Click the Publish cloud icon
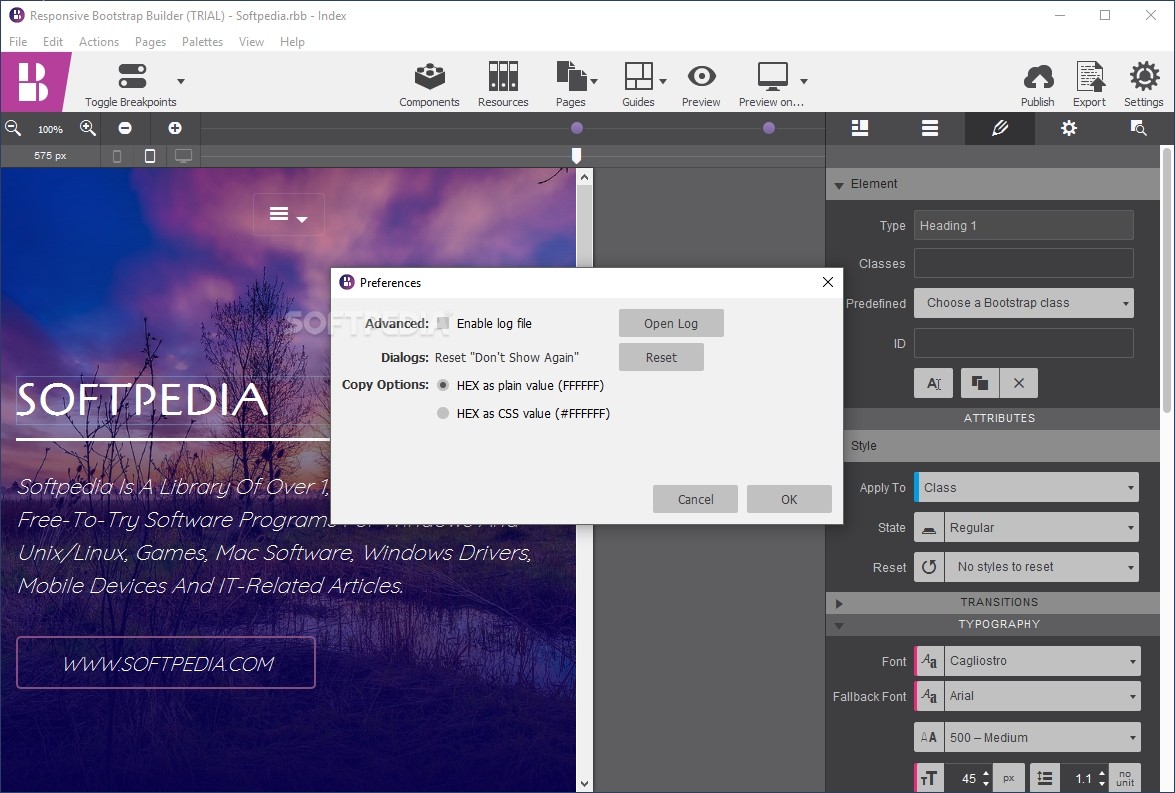1175x793 pixels. click(x=1038, y=76)
